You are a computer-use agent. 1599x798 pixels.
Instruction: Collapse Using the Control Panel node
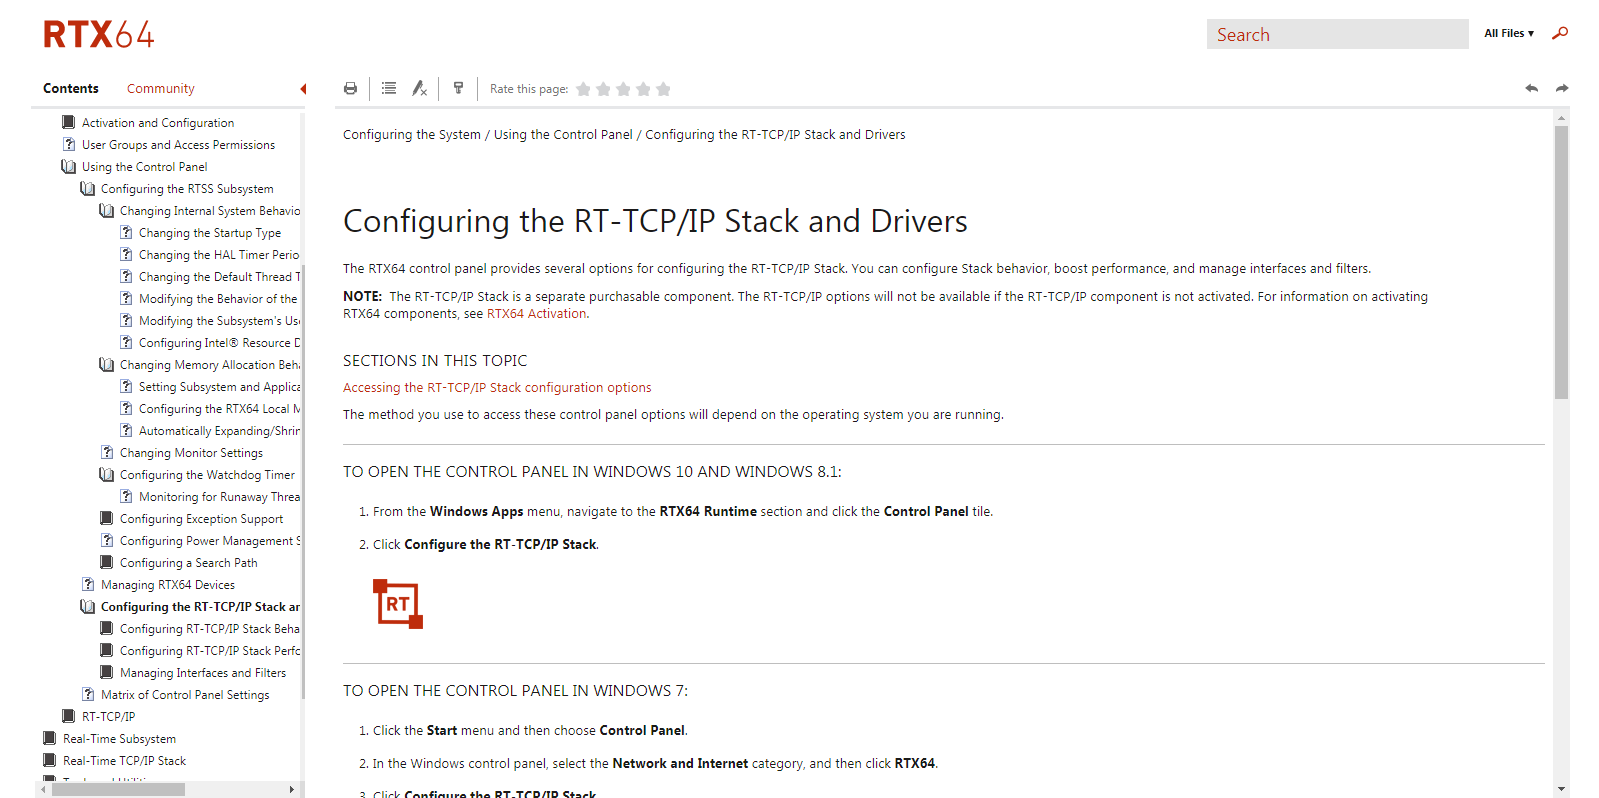pyautogui.click(x=144, y=166)
